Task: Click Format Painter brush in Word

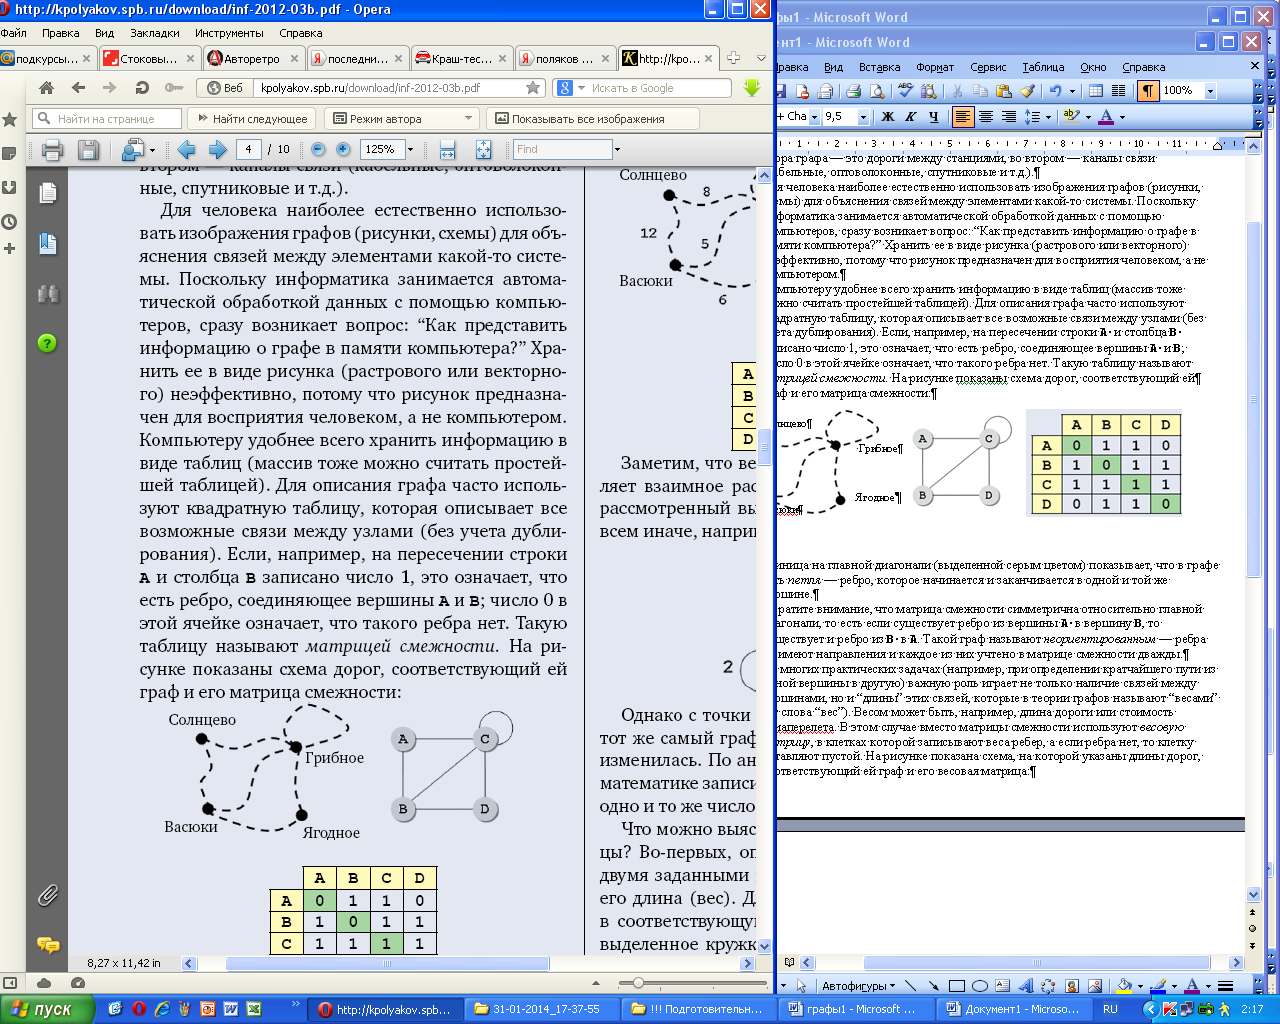Action: pyautogui.click(x=1027, y=91)
